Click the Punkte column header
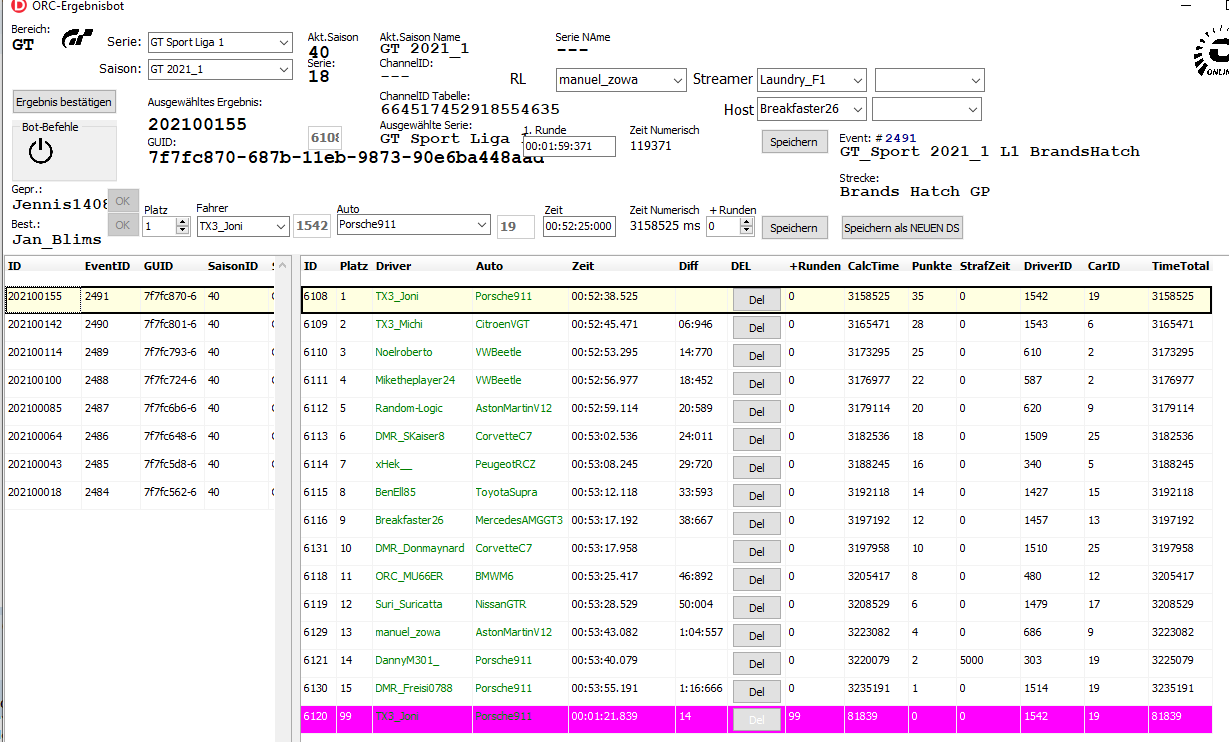The height and width of the screenshot is (742, 1229). point(904,267)
